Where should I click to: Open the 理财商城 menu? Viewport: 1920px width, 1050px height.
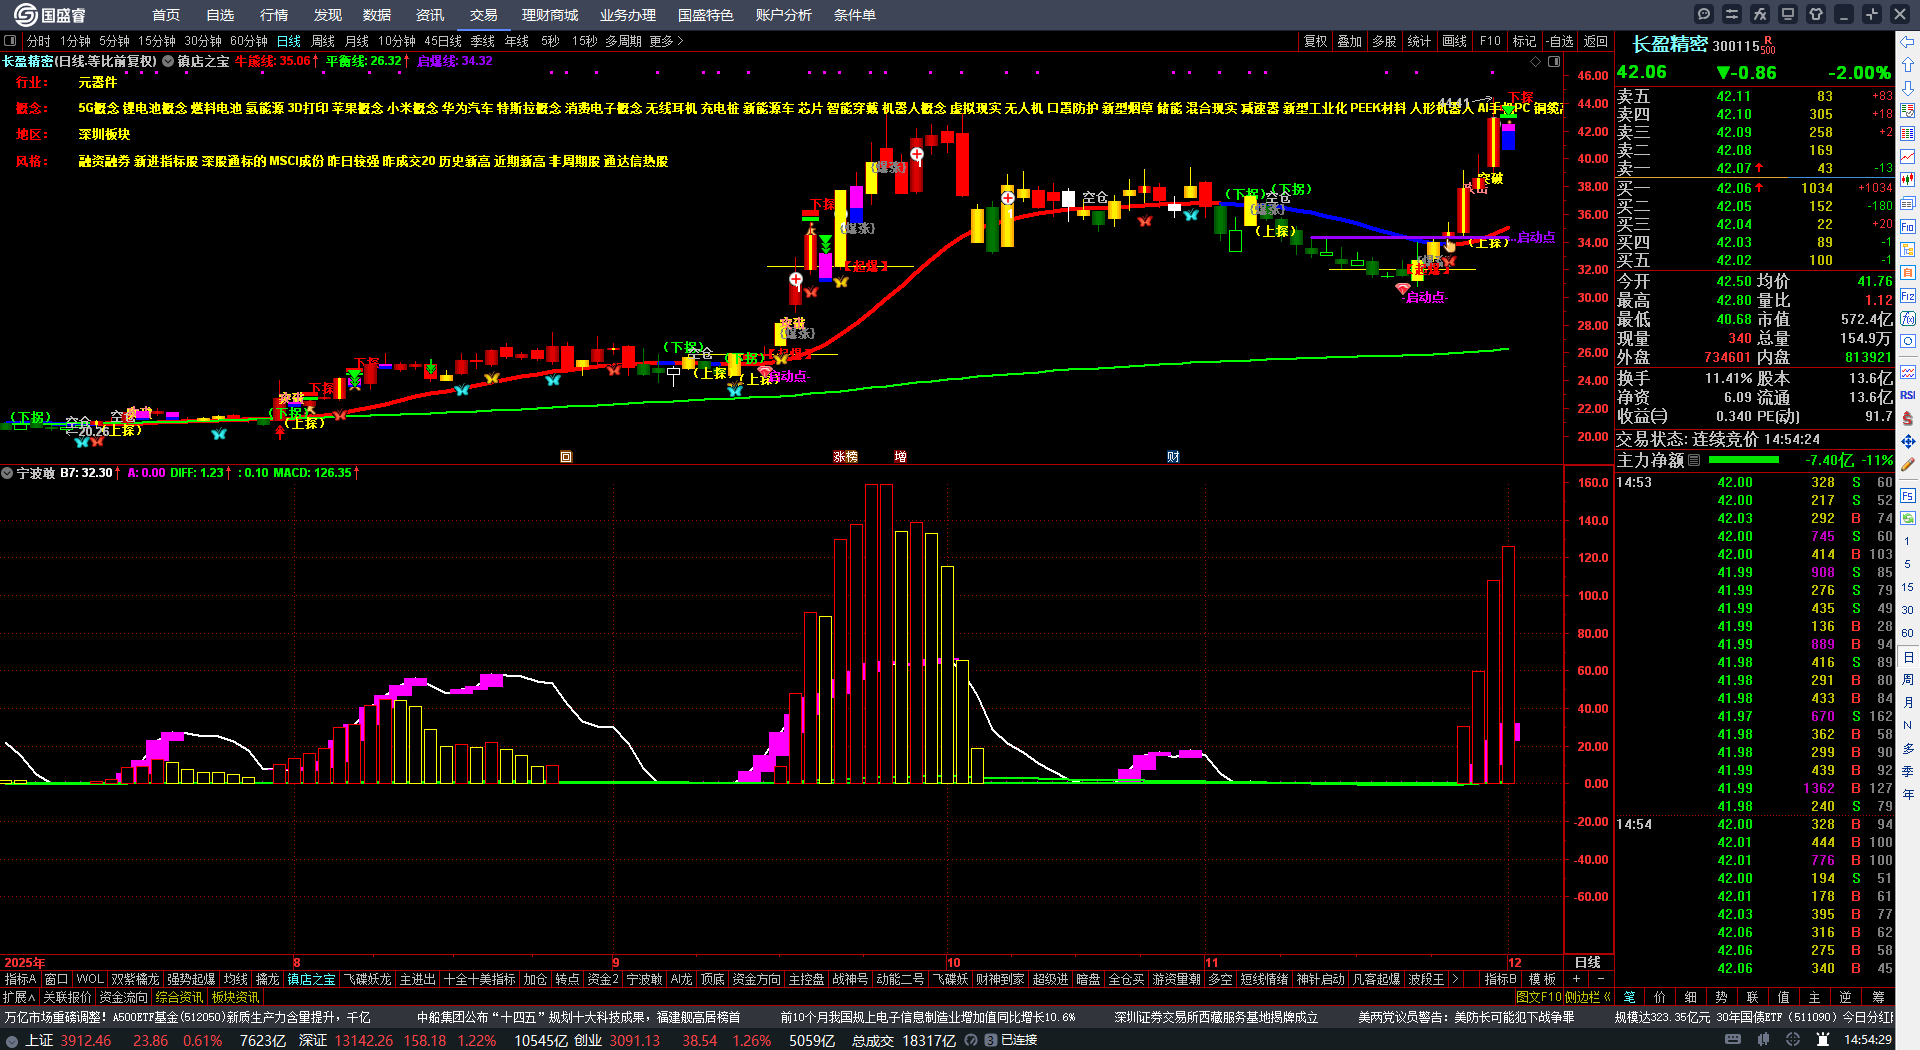(x=550, y=15)
